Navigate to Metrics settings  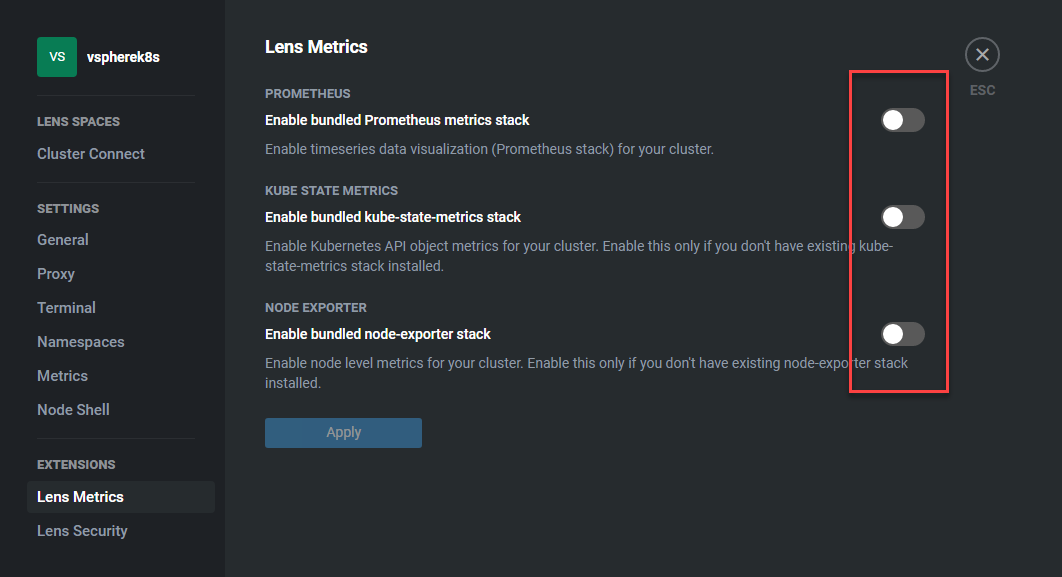(62, 376)
